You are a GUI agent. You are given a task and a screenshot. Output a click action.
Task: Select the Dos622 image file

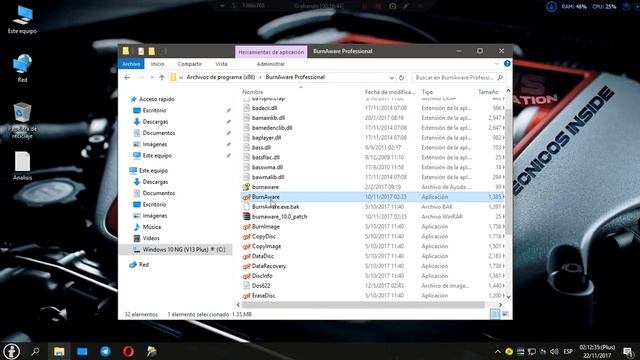click(261, 286)
